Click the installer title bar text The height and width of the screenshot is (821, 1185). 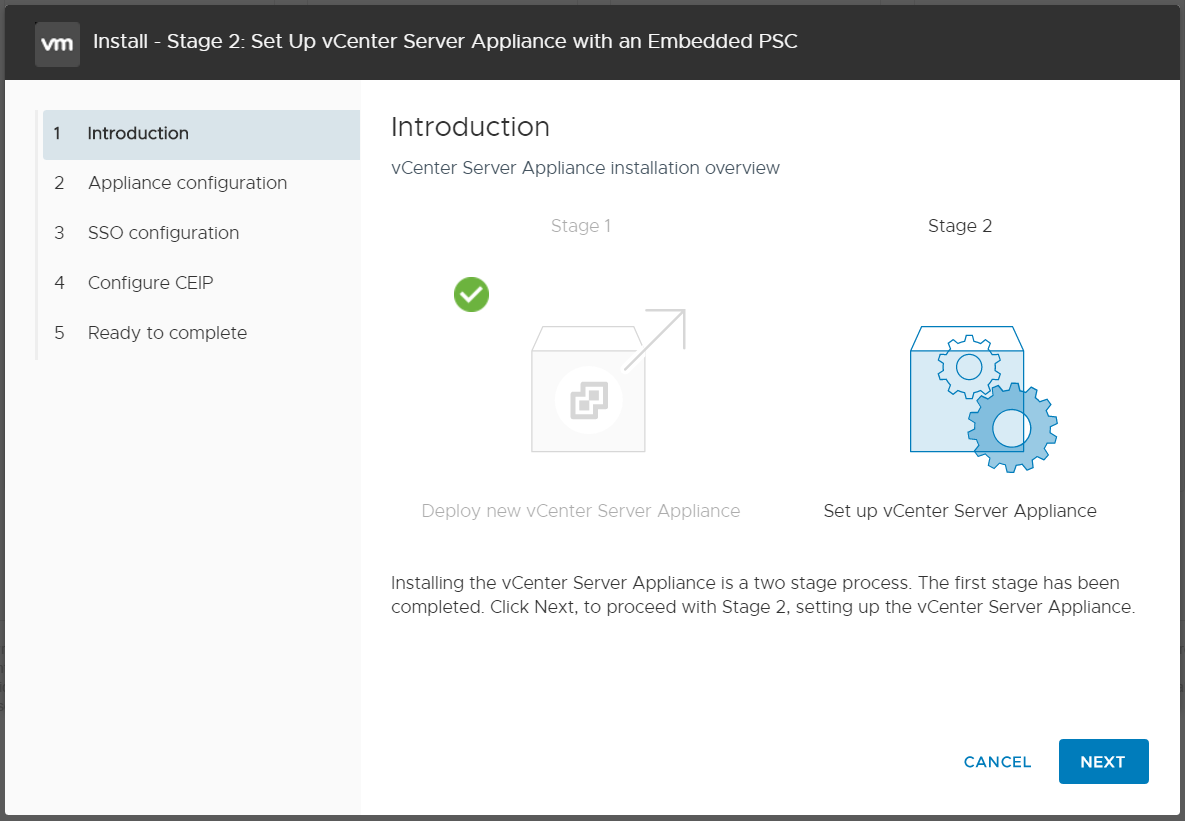tap(445, 42)
